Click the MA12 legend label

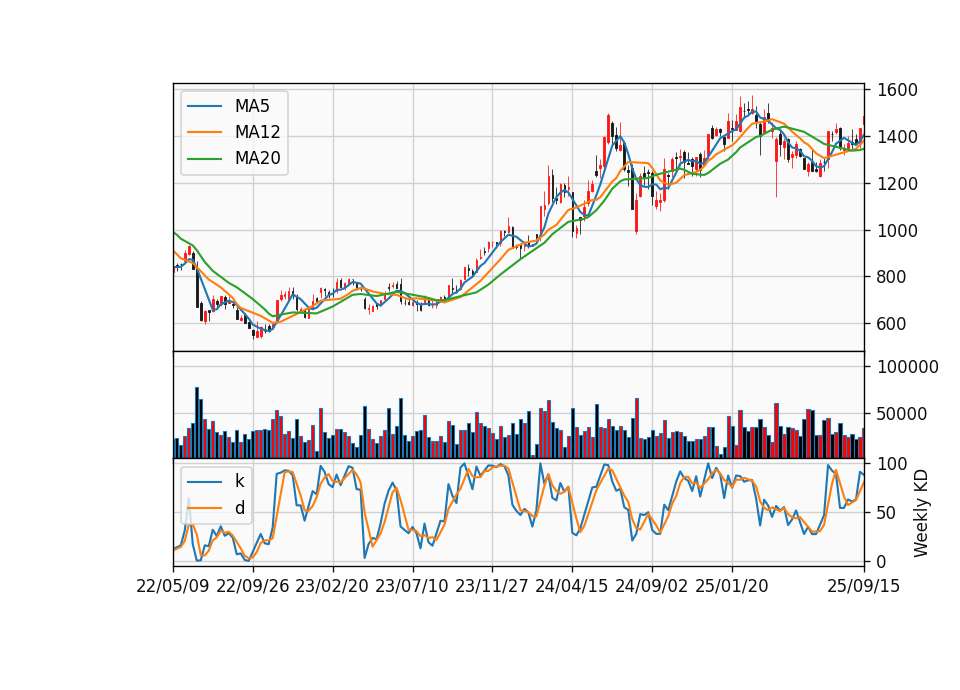[x=257, y=132]
